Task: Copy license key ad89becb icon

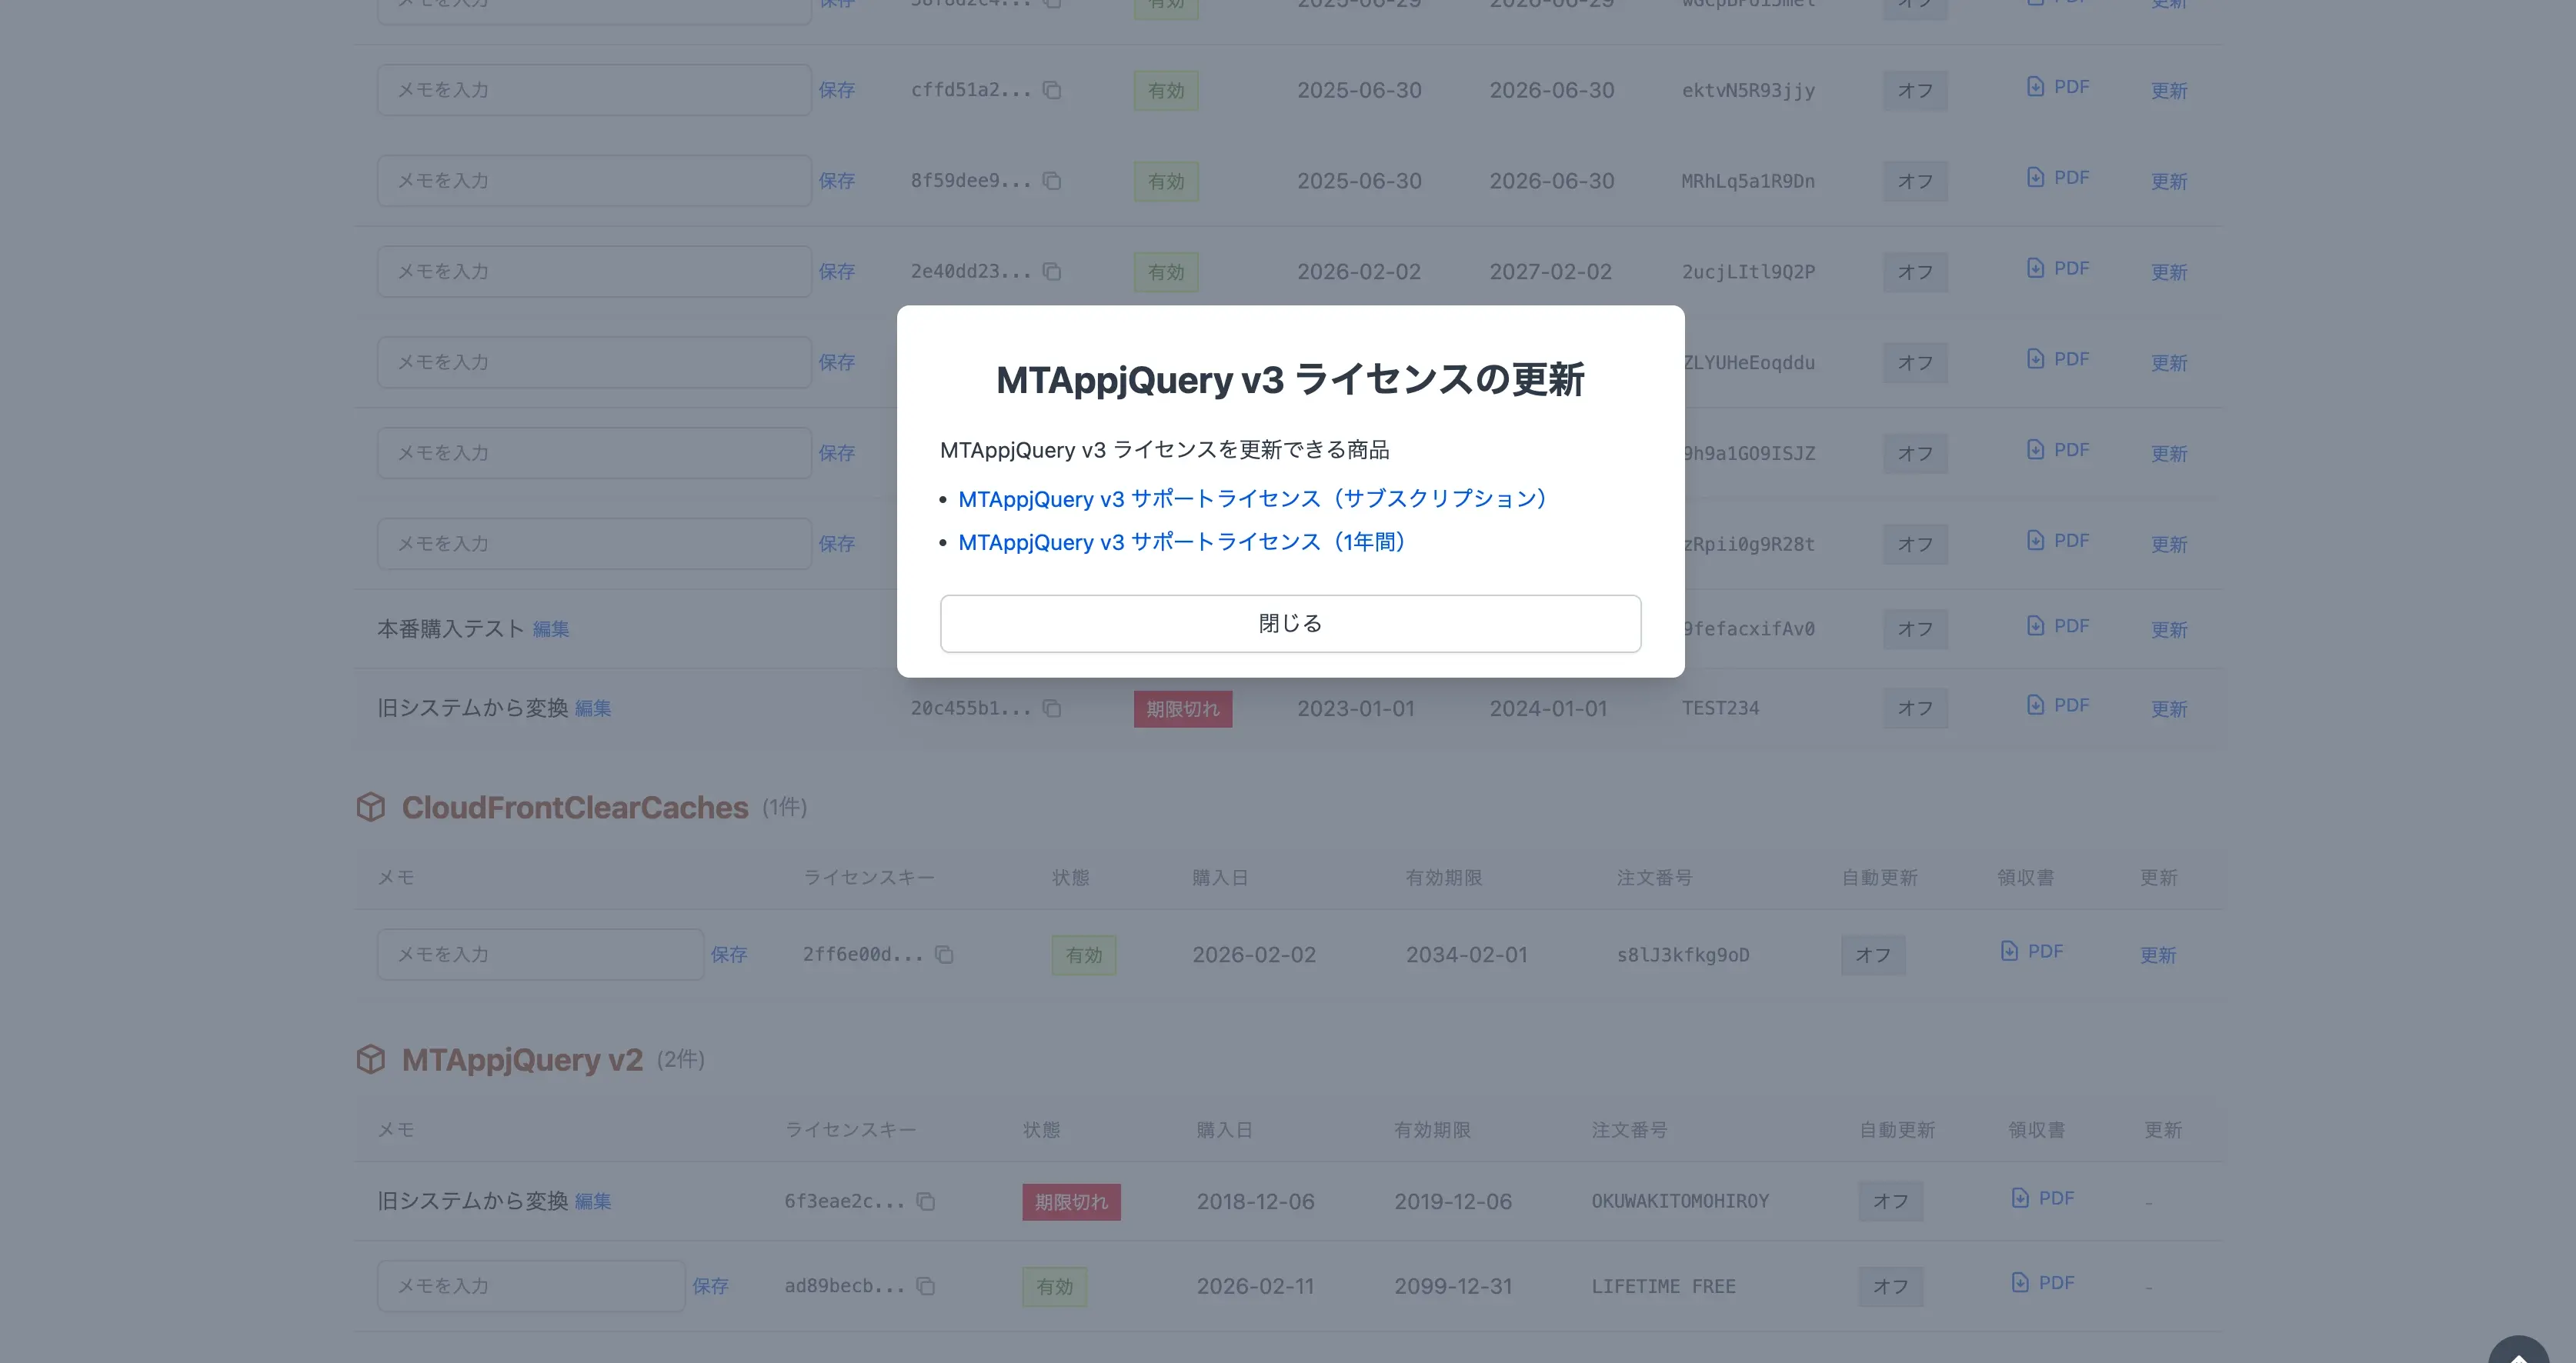Action: tap(925, 1286)
